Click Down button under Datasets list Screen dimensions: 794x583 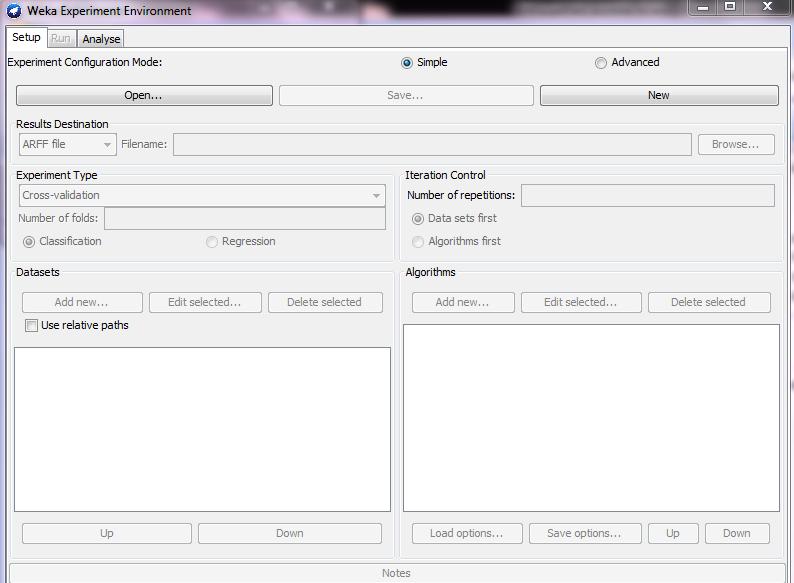pyautogui.click(x=290, y=533)
